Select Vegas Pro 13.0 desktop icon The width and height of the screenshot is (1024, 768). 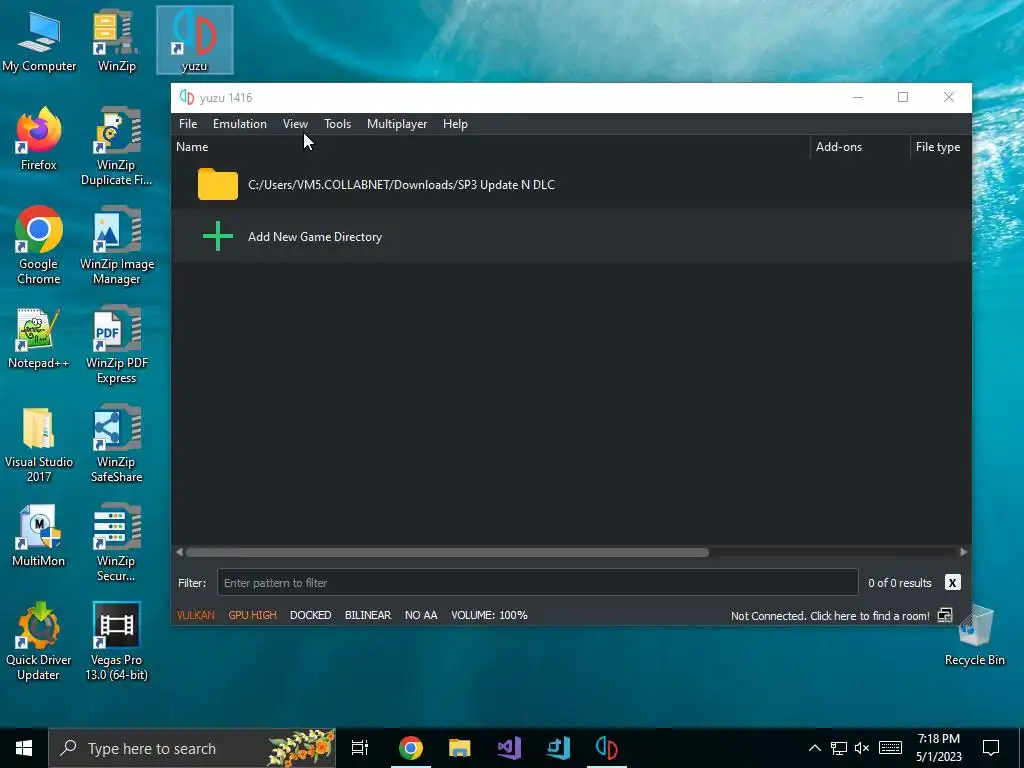pyautogui.click(x=116, y=641)
